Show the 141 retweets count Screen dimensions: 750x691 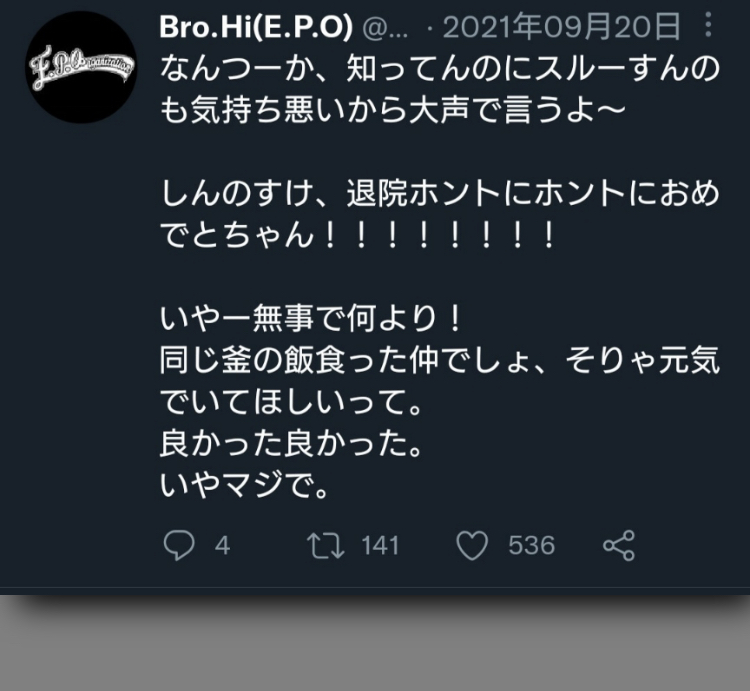pyautogui.click(x=380, y=546)
